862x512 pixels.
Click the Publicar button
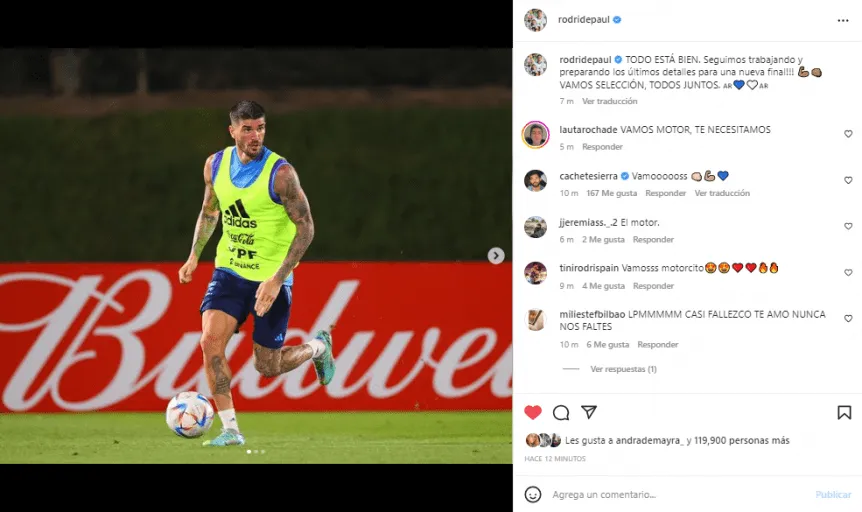[833, 495]
